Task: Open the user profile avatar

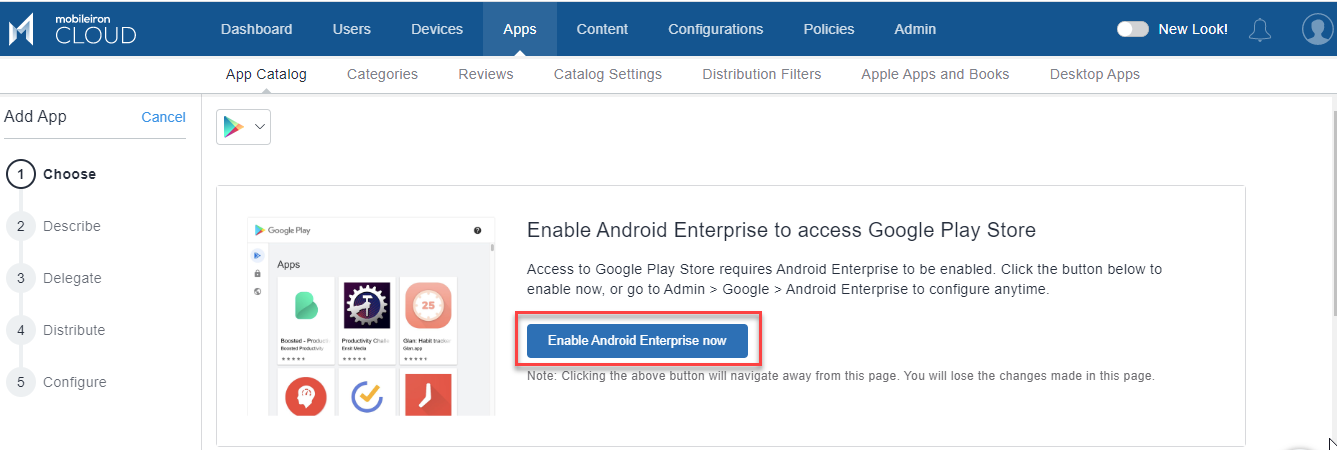Action: (x=1317, y=29)
